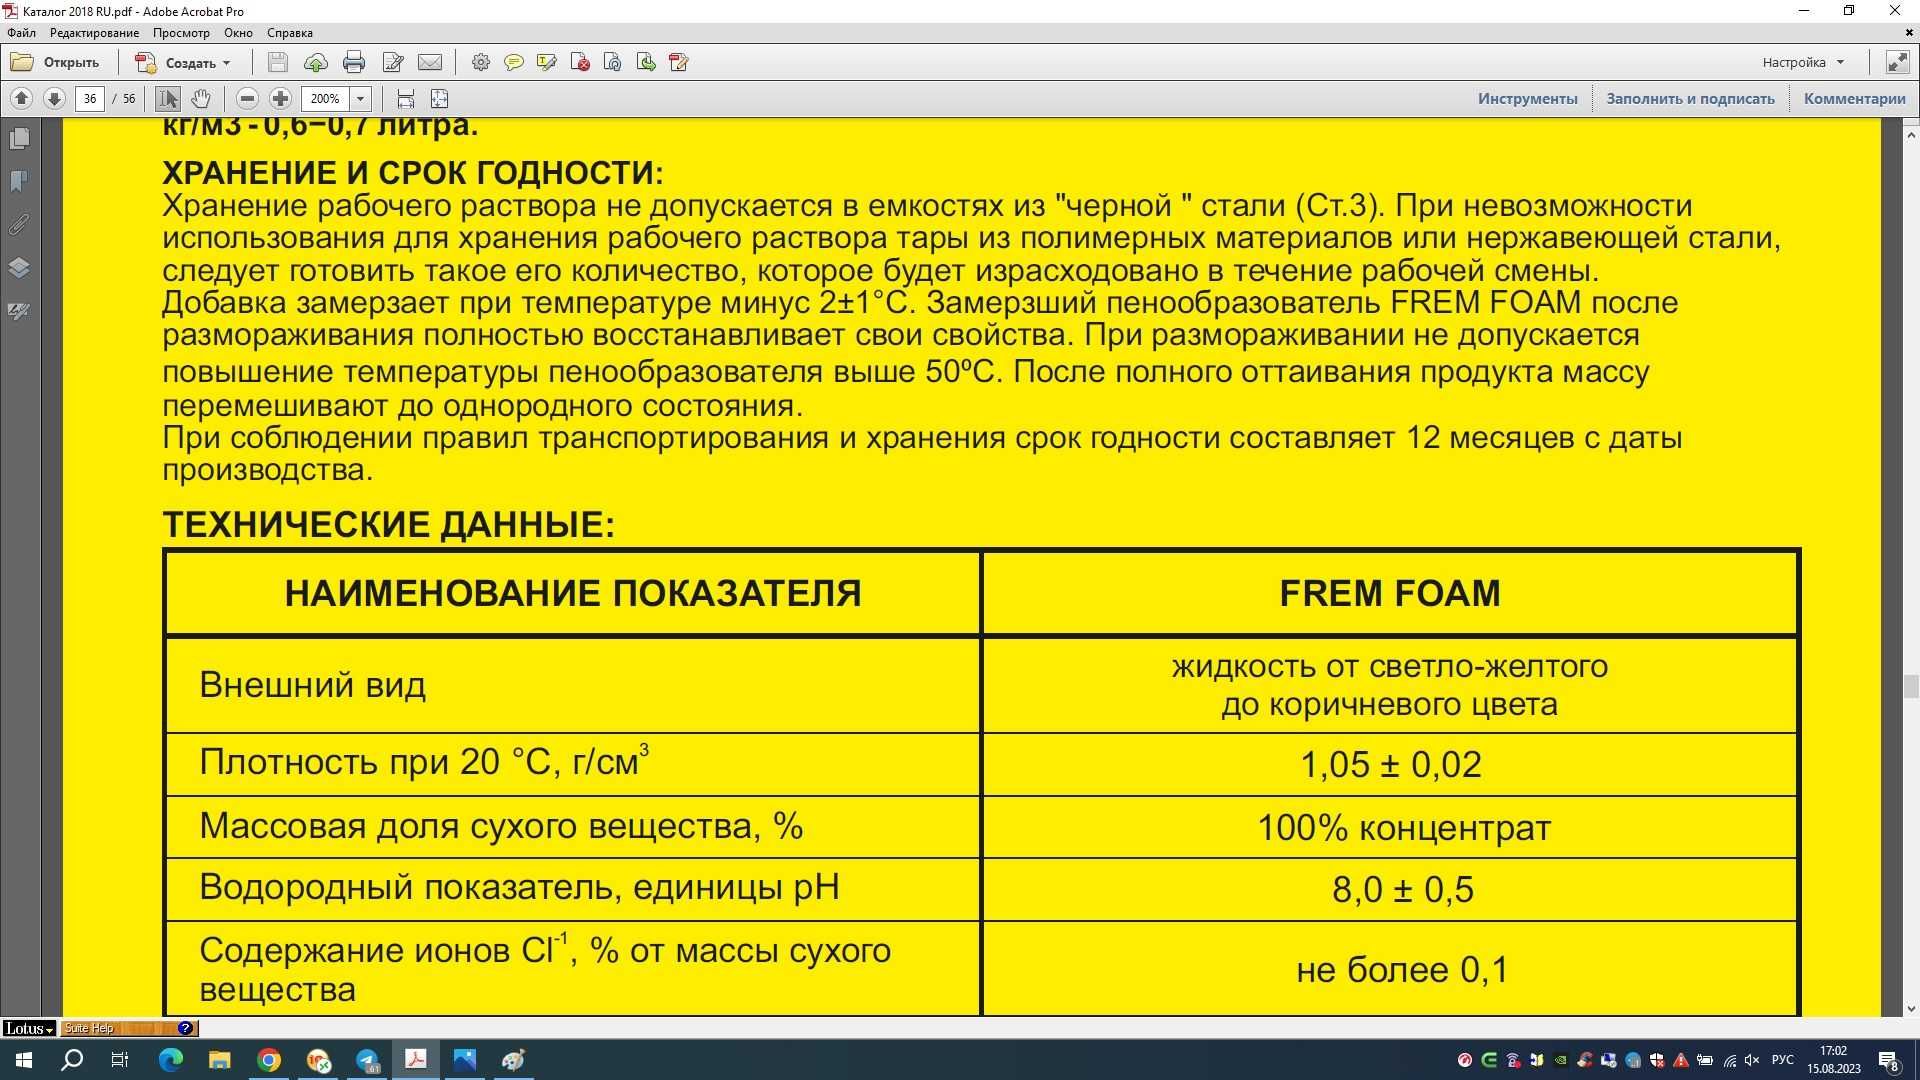Open Windows taskbar search
The height and width of the screenshot is (1080, 1920).
pyautogui.click(x=72, y=1060)
